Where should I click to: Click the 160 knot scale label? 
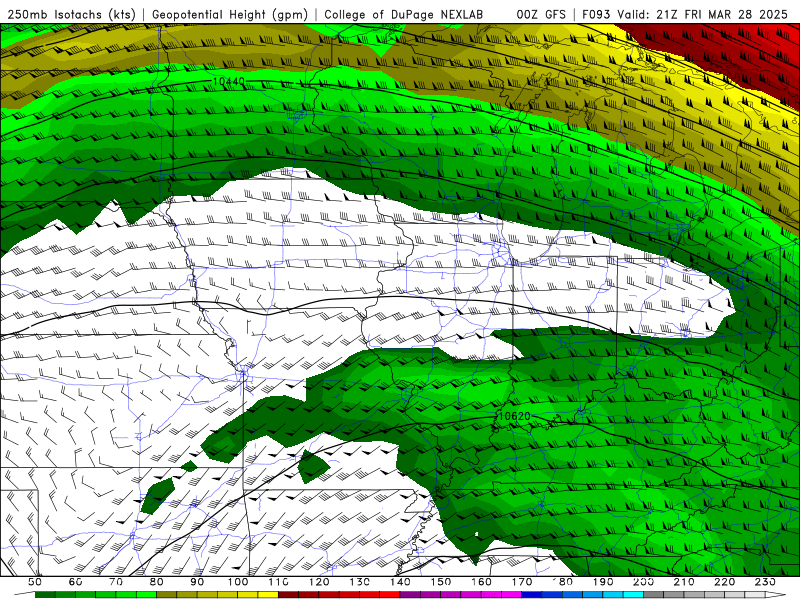481,582
